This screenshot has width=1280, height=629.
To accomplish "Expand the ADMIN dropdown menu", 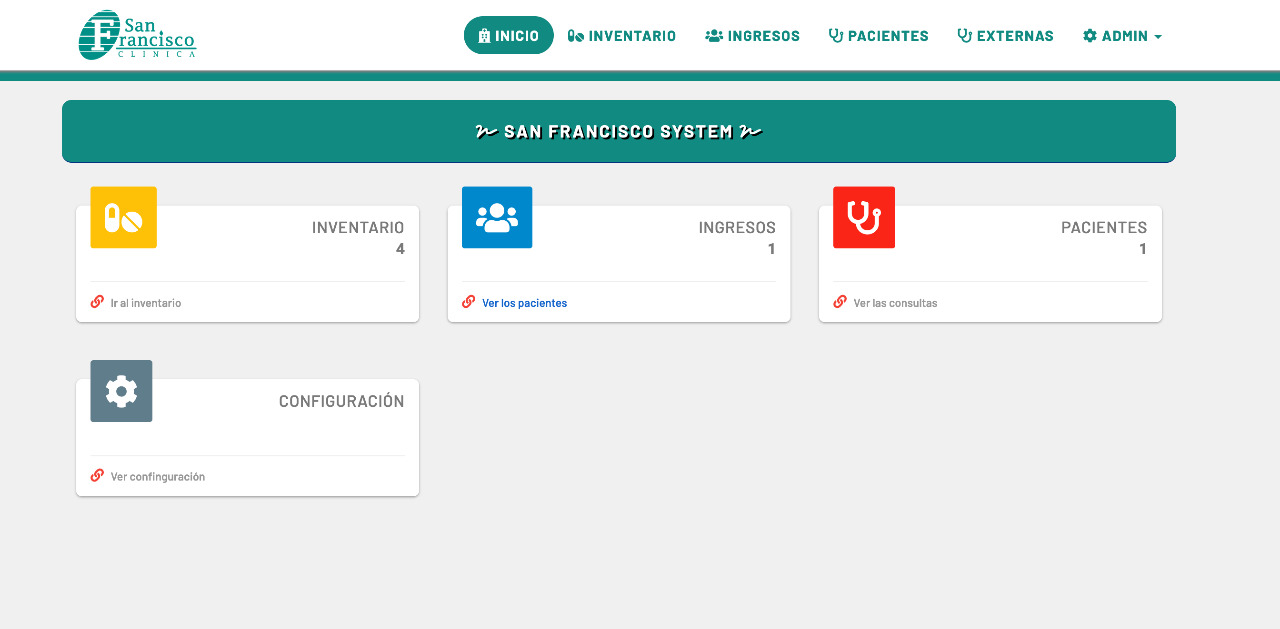I will [1122, 36].
